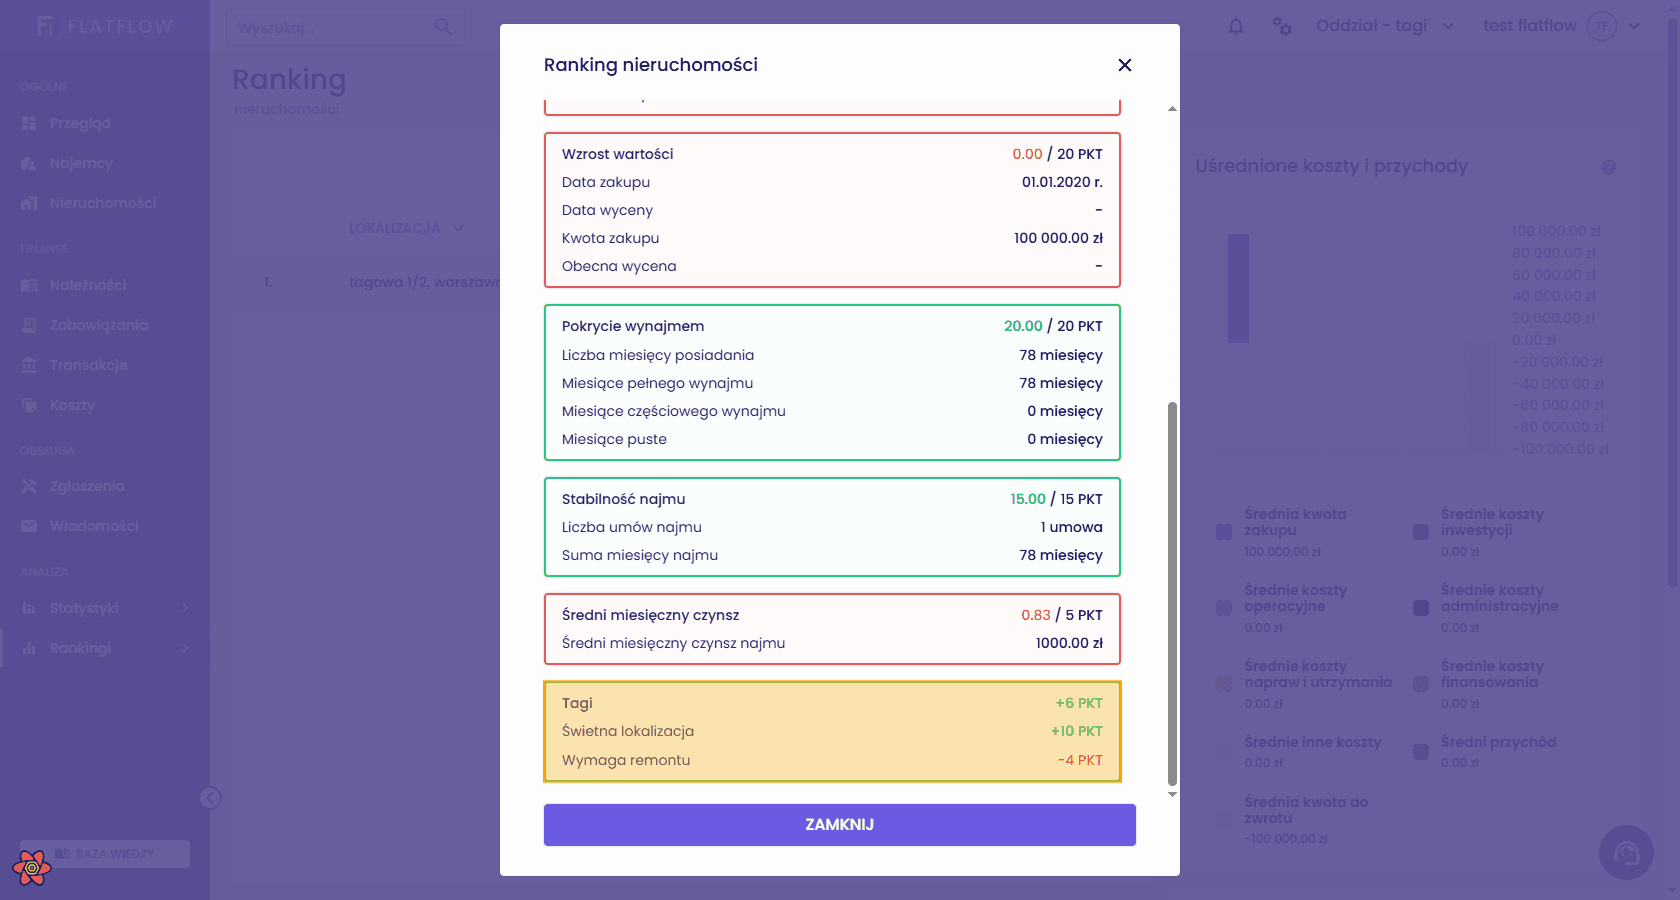
Task: Toggle Średnia kwota zakupu legend checkbox
Action: click(1224, 532)
